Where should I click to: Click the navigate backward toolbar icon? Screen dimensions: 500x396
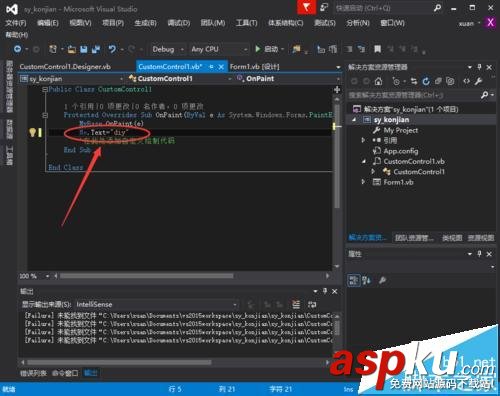click(x=17, y=49)
